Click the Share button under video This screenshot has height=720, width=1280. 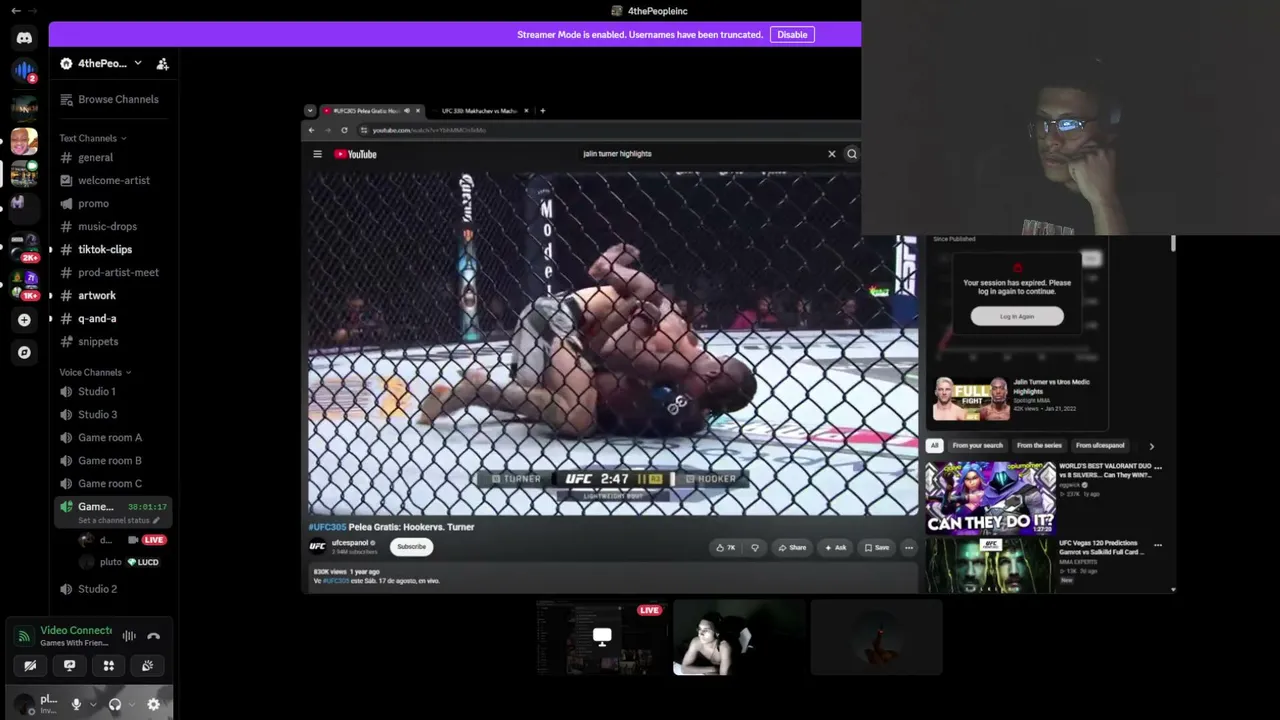[792, 547]
